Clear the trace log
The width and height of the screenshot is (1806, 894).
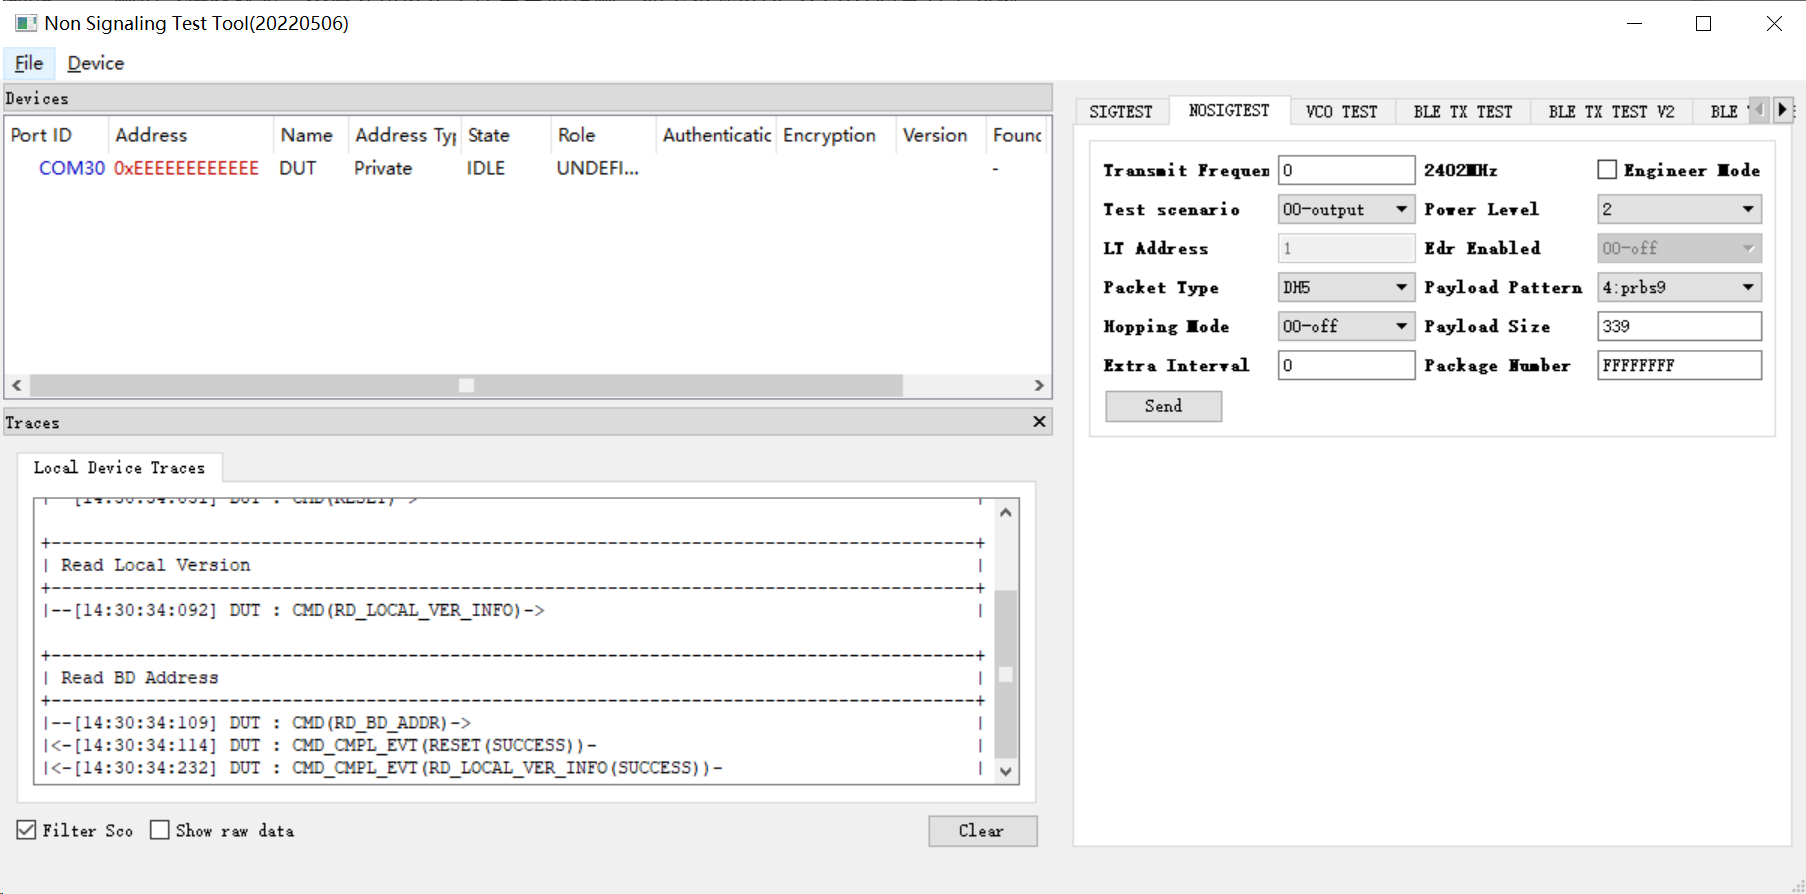pyautogui.click(x=981, y=831)
